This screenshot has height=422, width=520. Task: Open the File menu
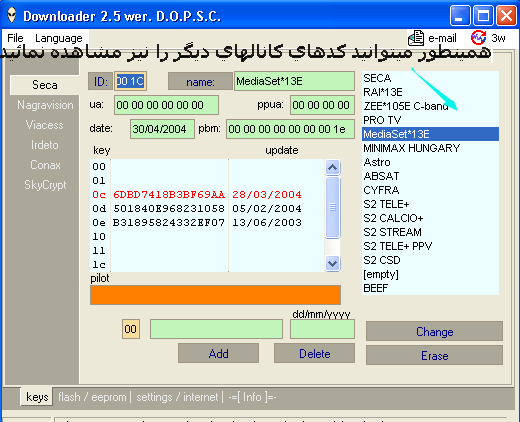coord(15,38)
